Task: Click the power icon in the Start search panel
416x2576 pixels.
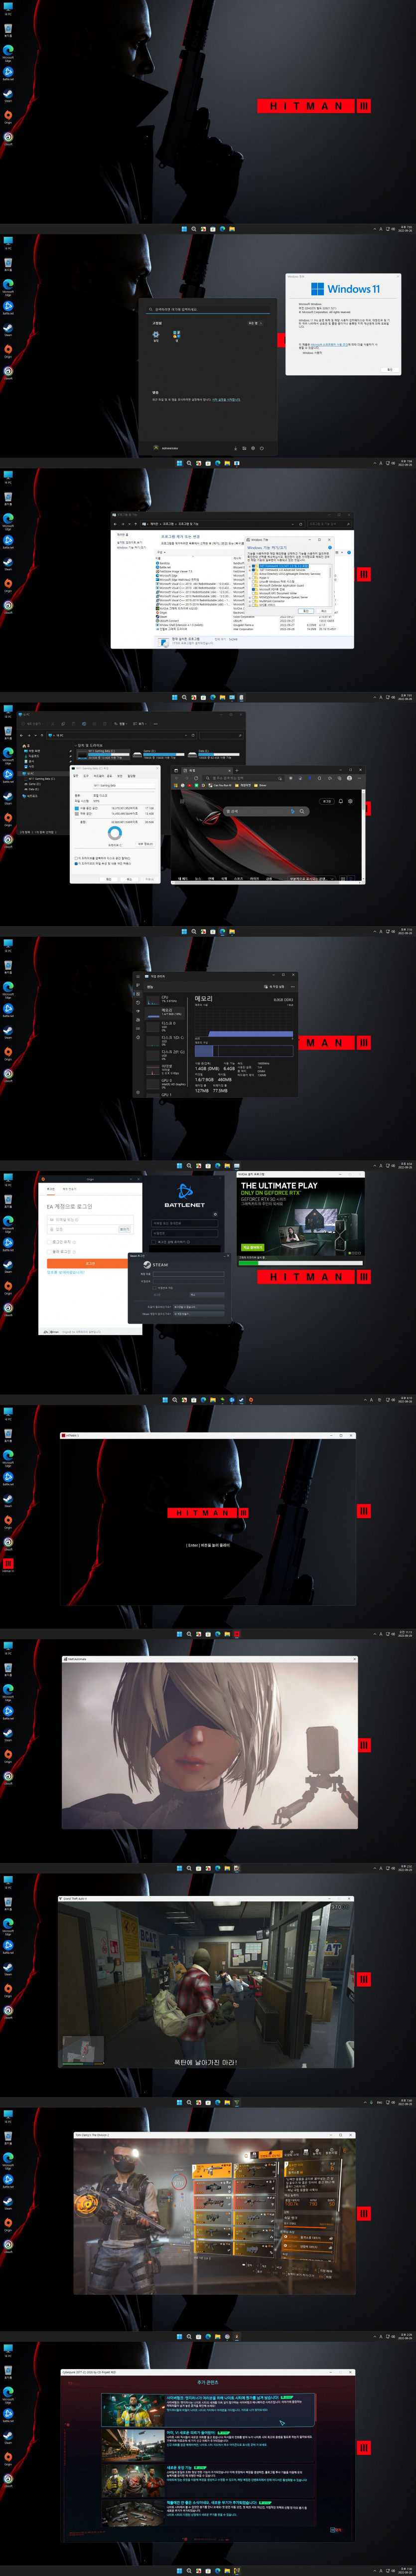Action: pos(262,448)
